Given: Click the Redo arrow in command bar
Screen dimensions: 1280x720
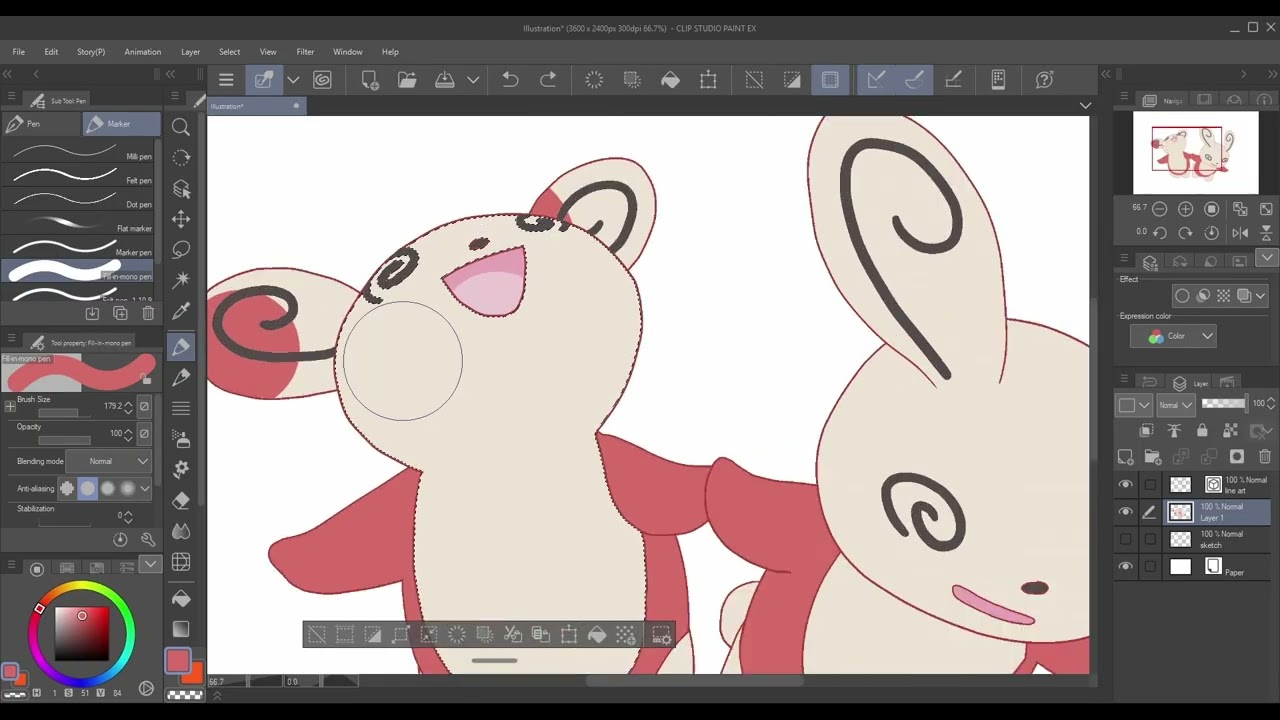Looking at the screenshot, I should point(548,80).
